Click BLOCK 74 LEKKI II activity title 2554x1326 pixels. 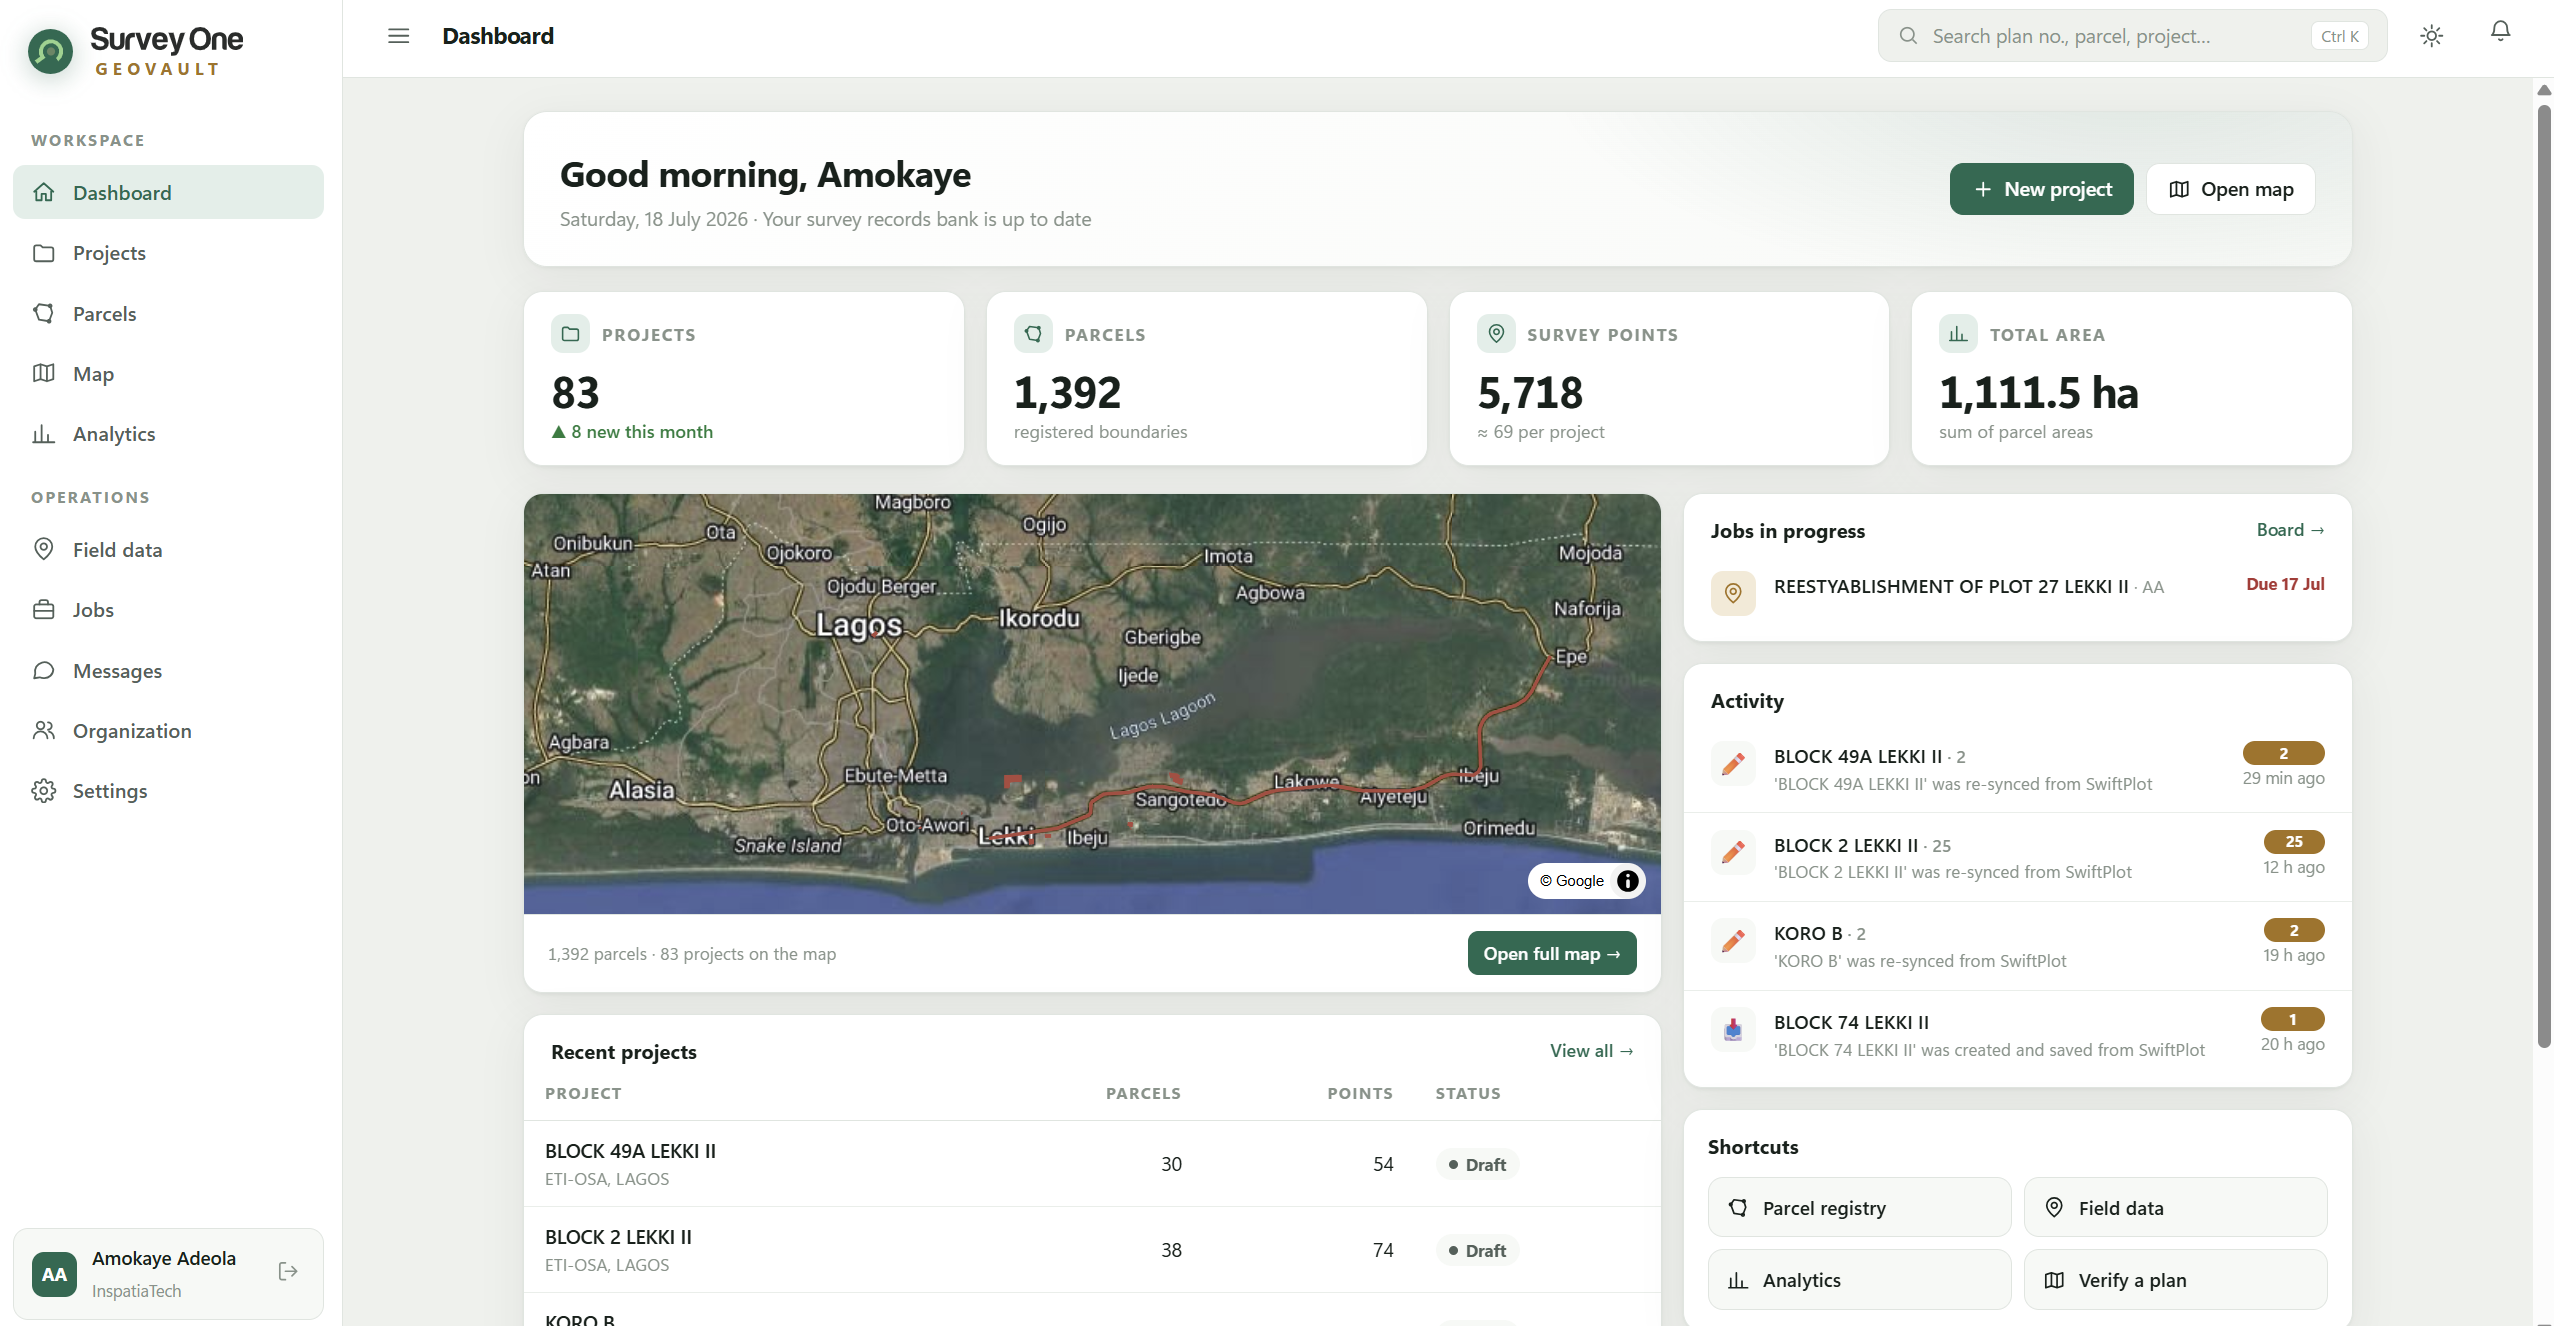[1851, 1022]
